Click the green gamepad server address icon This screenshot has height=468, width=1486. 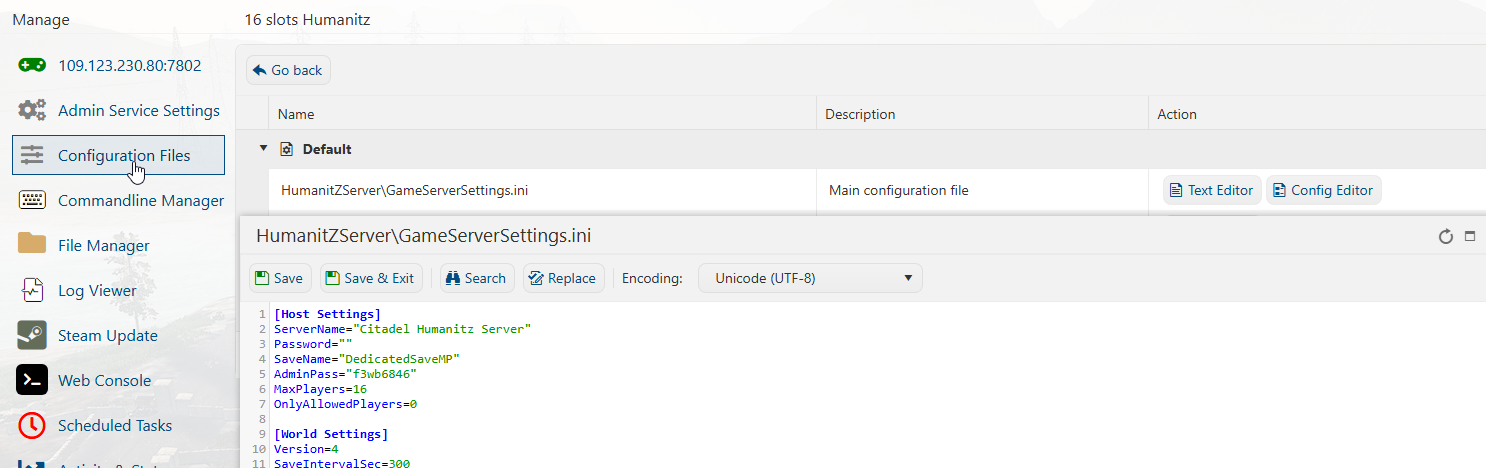32,66
